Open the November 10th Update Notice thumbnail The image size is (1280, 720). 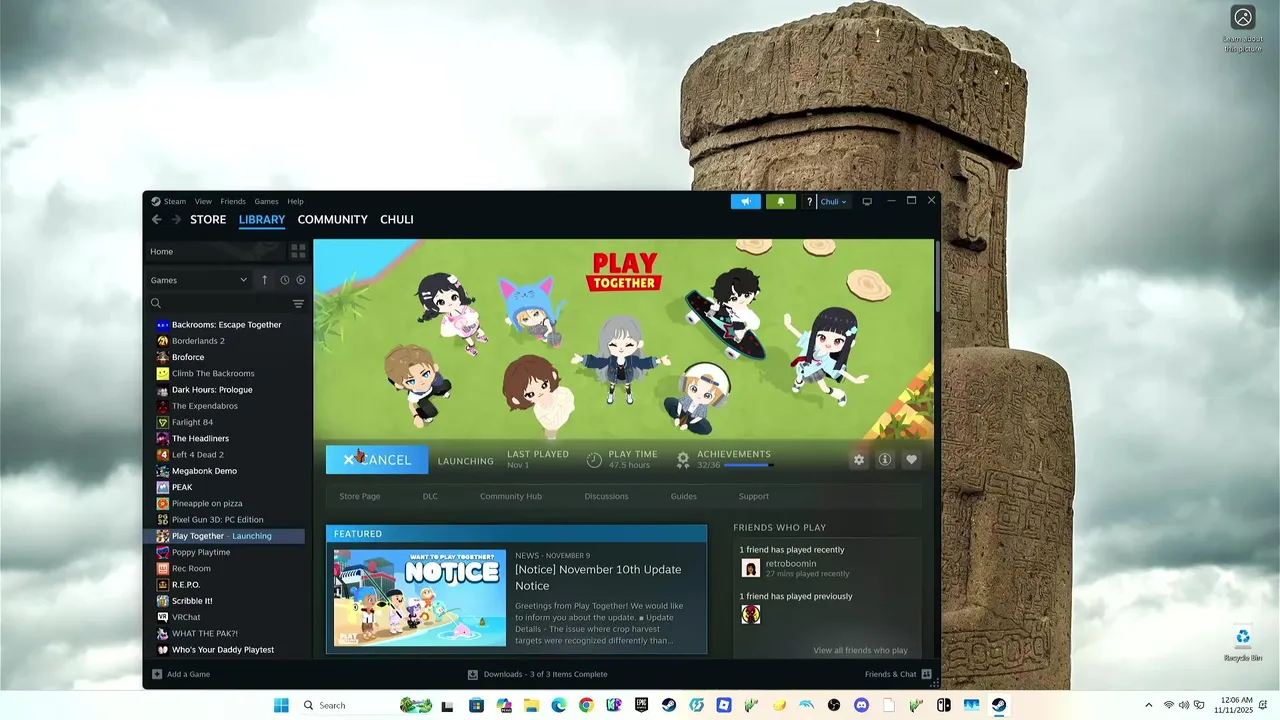[420, 598]
